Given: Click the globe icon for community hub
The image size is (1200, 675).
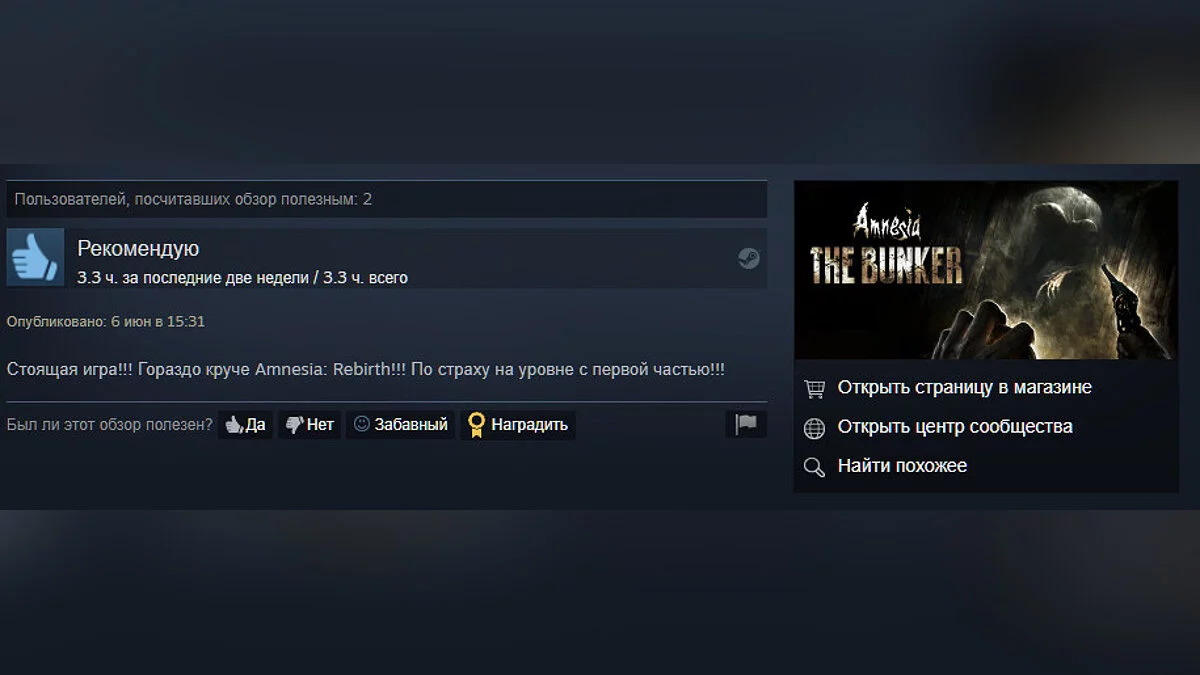Looking at the screenshot, I should [815, 428].
